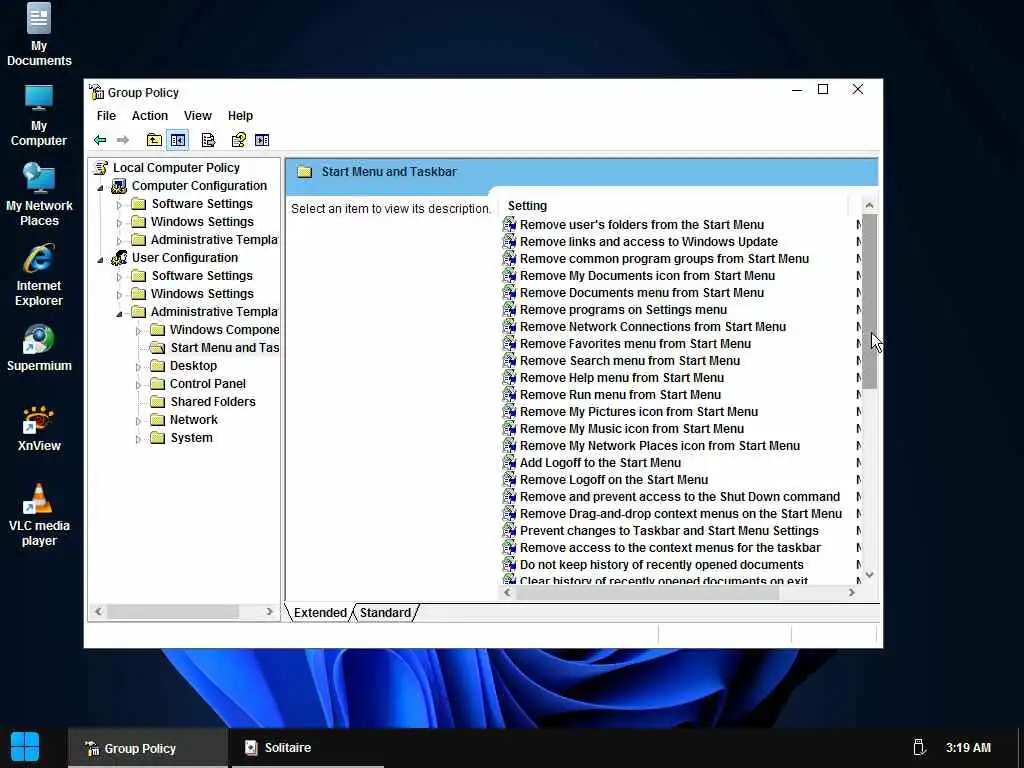Collapse the User Configuration node
Viewport: 1024px width, 768px height.
click(101, 260)
